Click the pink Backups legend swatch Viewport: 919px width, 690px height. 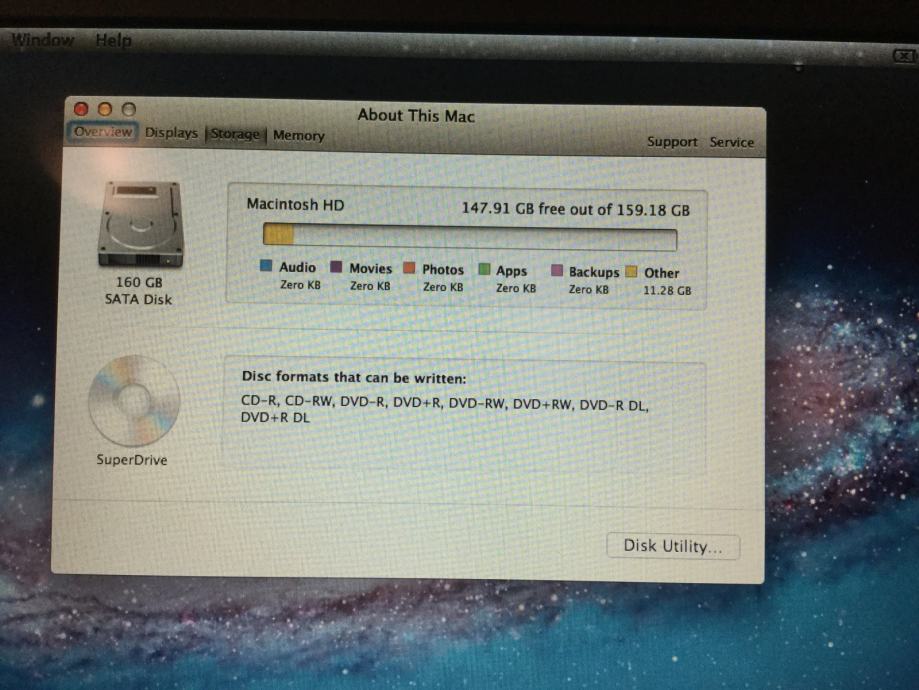[x=557, y=270]
